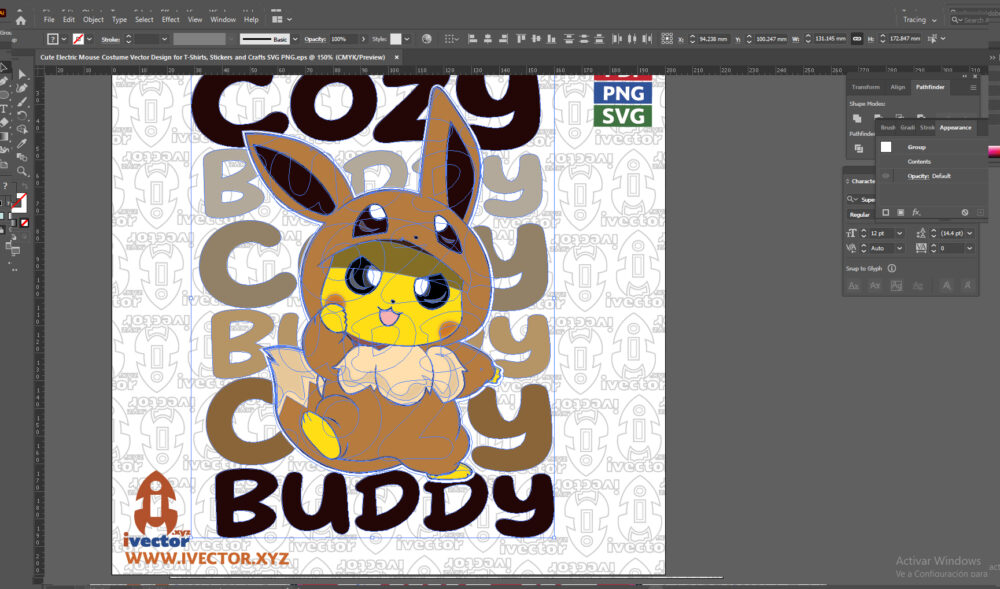This screenshot has height=589, width=1000.
Task: Open graphic Style dropdown
Action: 407,39
